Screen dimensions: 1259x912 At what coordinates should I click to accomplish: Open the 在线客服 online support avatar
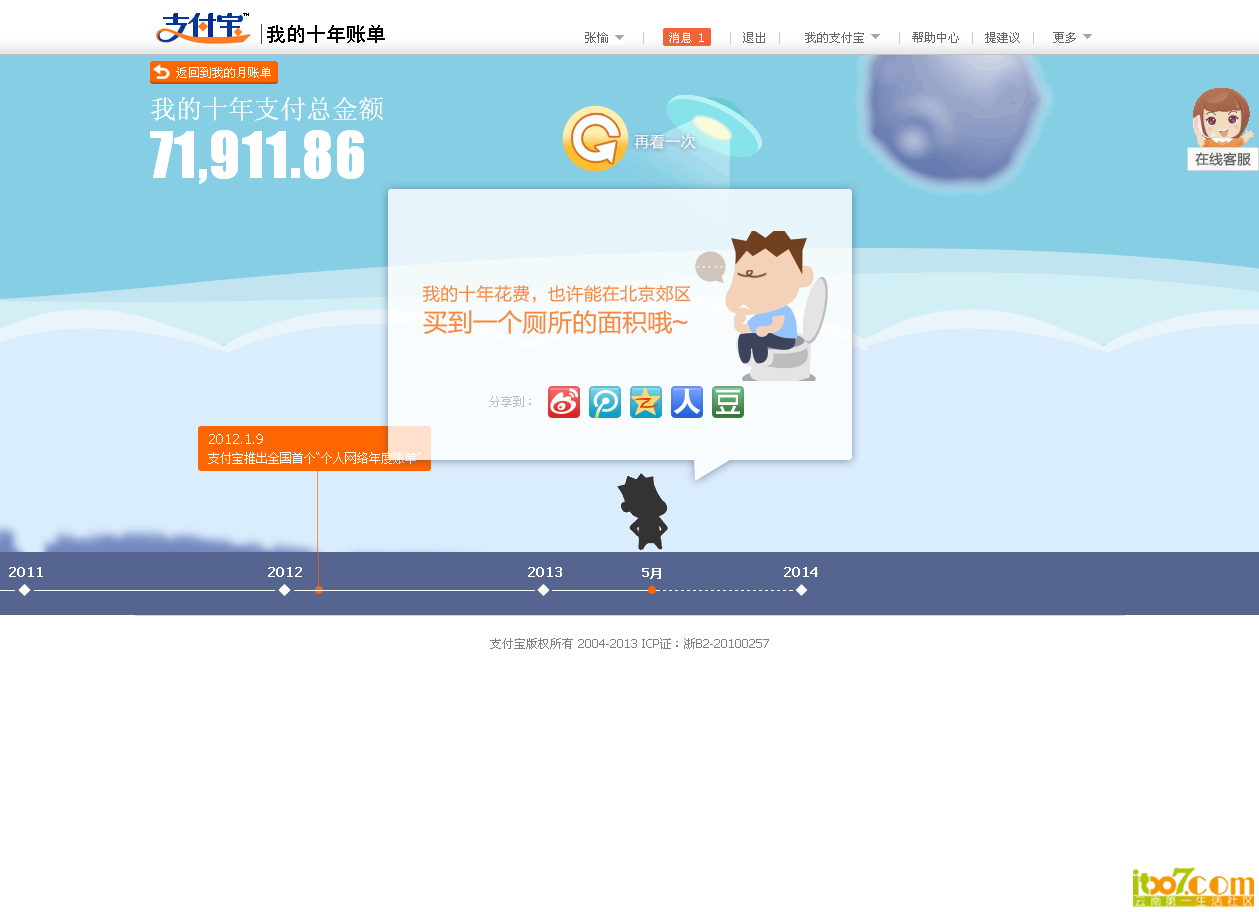pos(1222,118)
